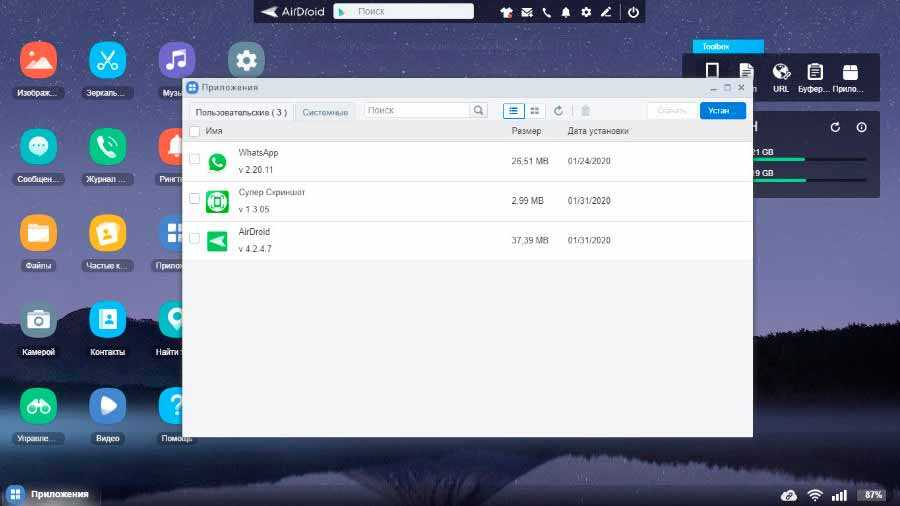Viewport: 900px width, 506px height.
Task: Check the WhatsApp app checkbox
Action: (194, 160)
